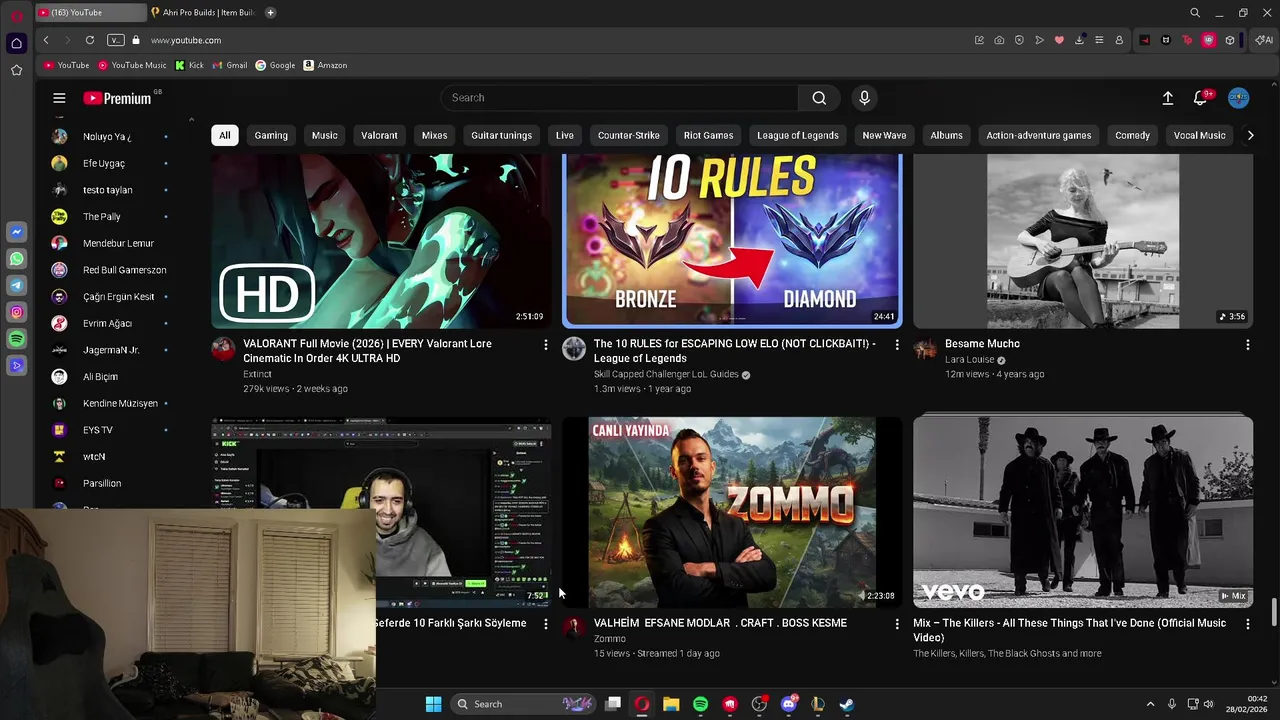
Task: Open the Spotify icon in the Windows taskbar
Action: 700,704
